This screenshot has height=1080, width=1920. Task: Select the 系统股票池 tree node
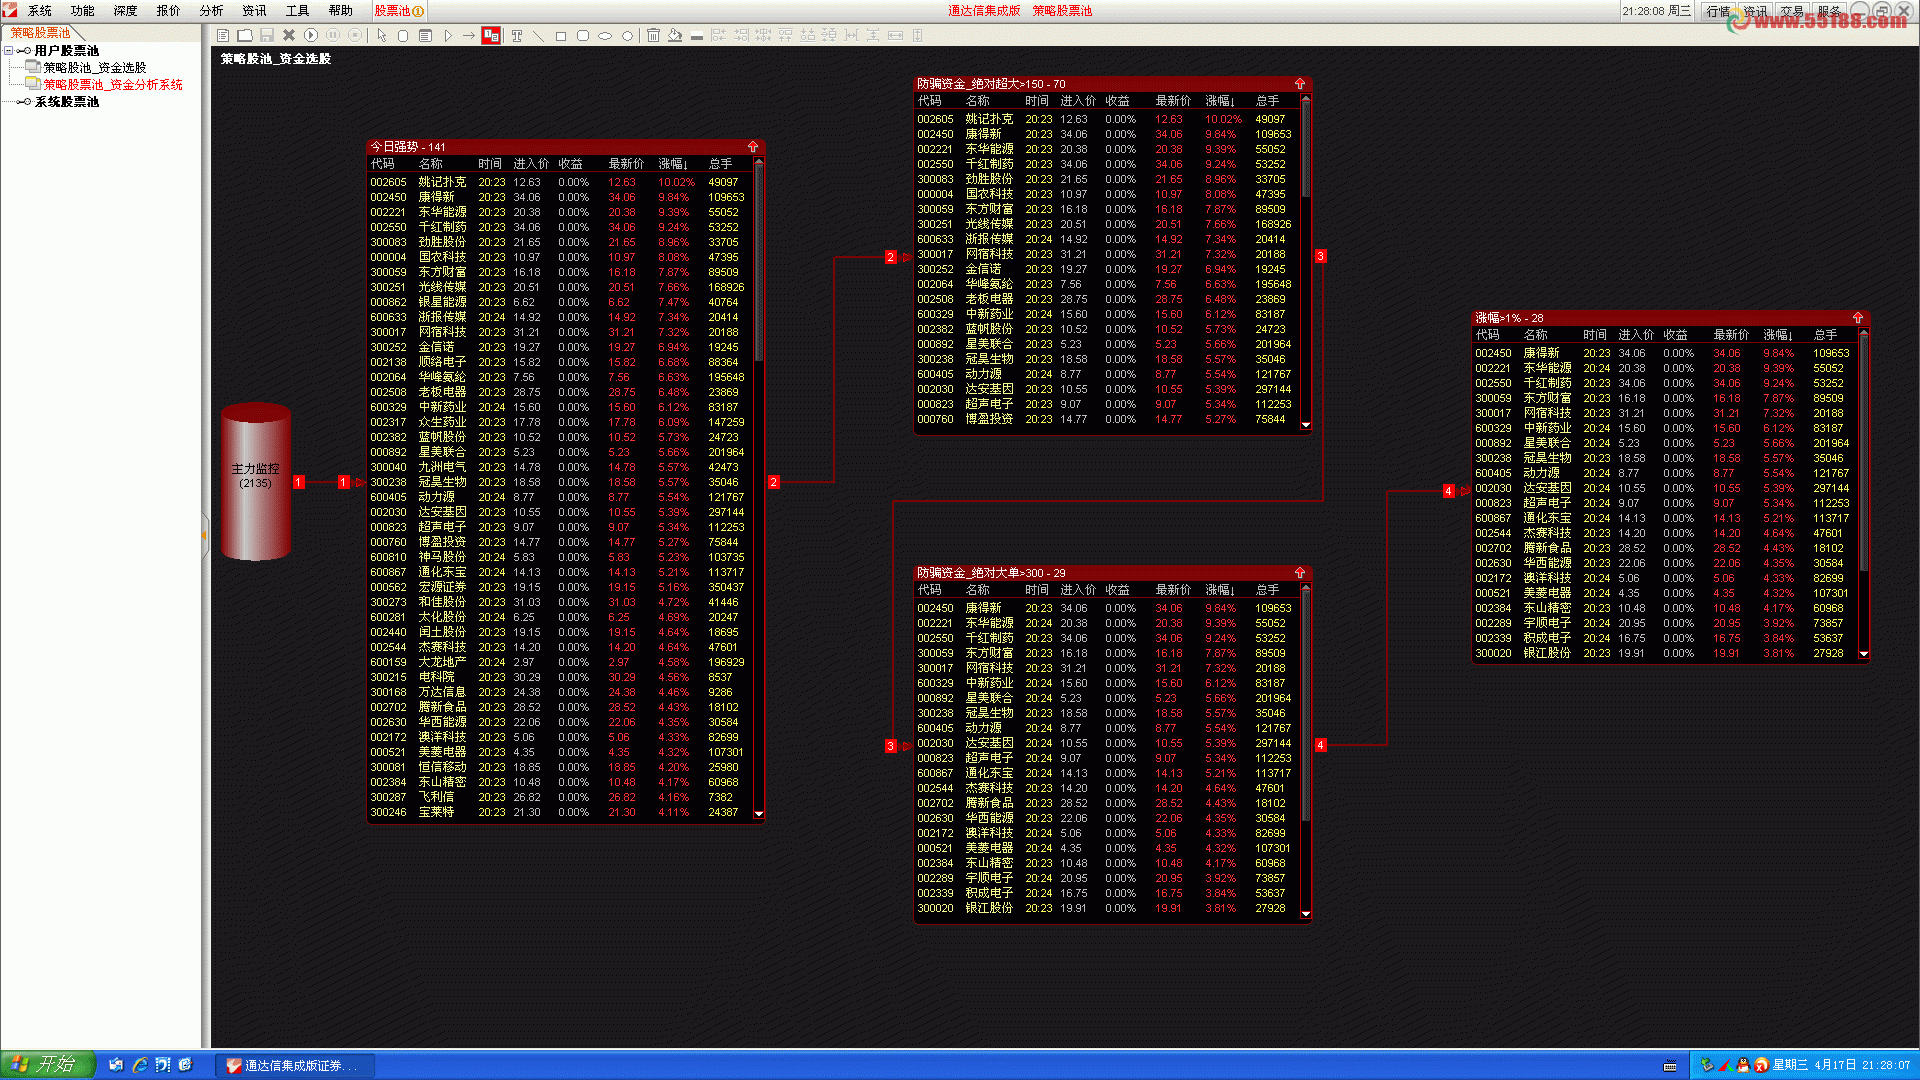coord(67,102)
